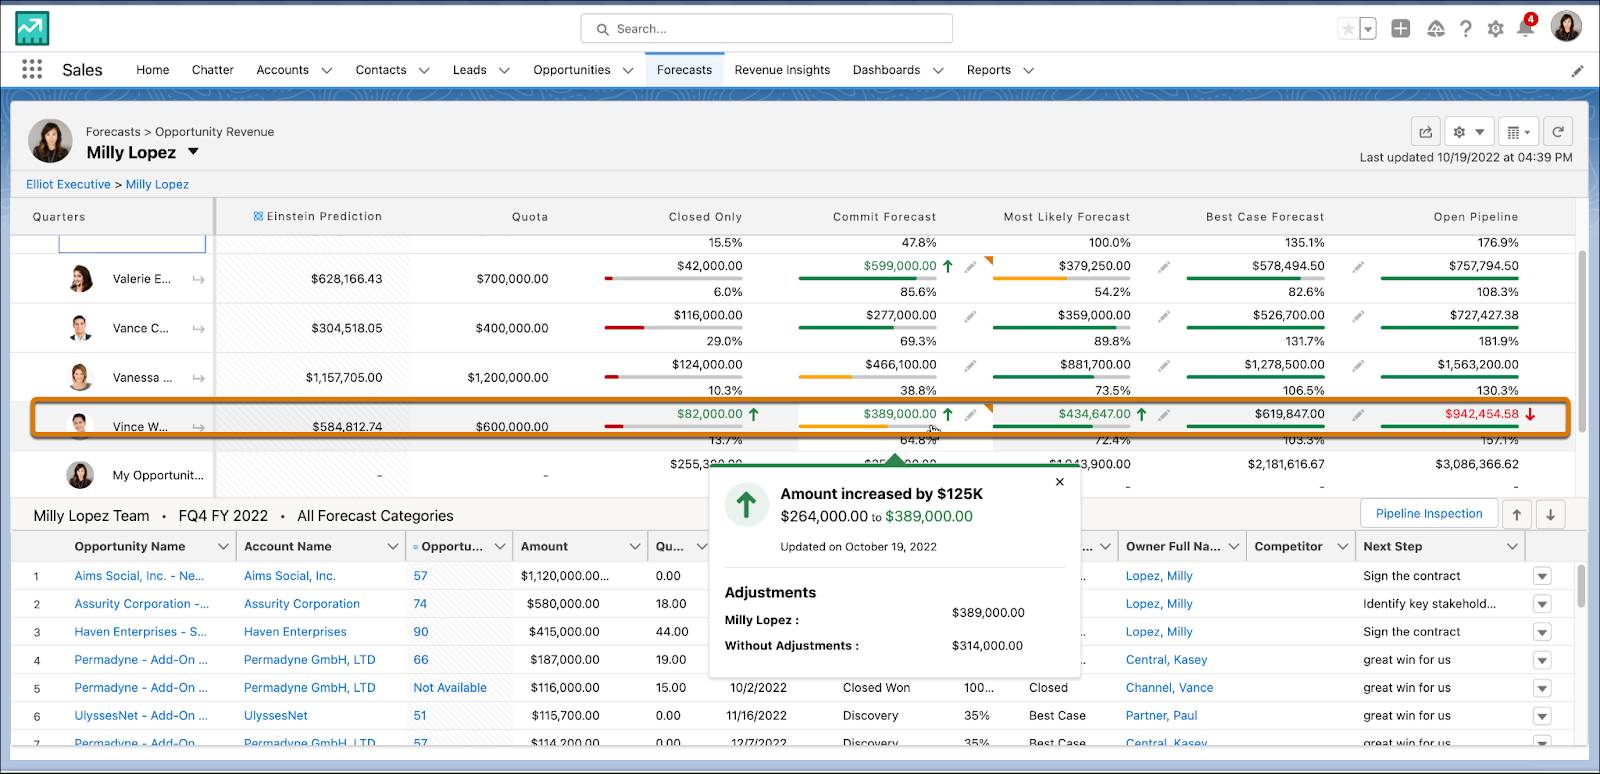This screenshot has width=1600, height=774.
Task: Edit Vance's Commit Forecast pencil icon
Action: tap(970, 316)
